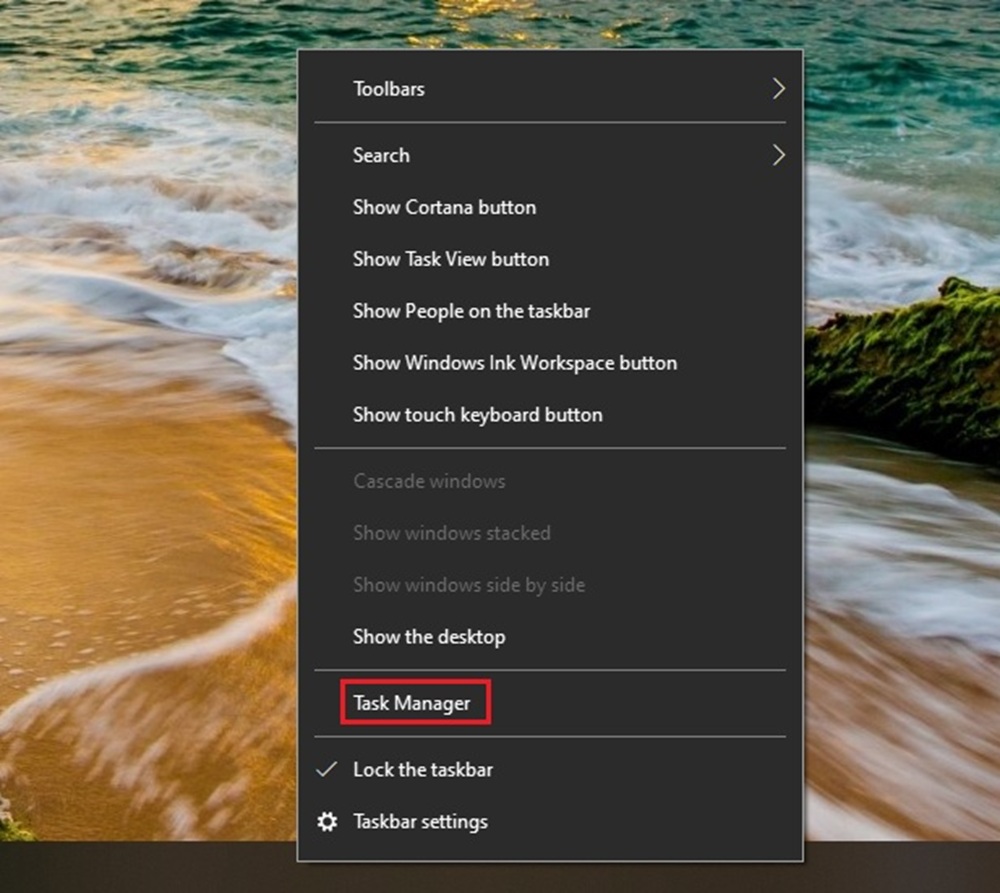Choose Show windows side by side

469,586
